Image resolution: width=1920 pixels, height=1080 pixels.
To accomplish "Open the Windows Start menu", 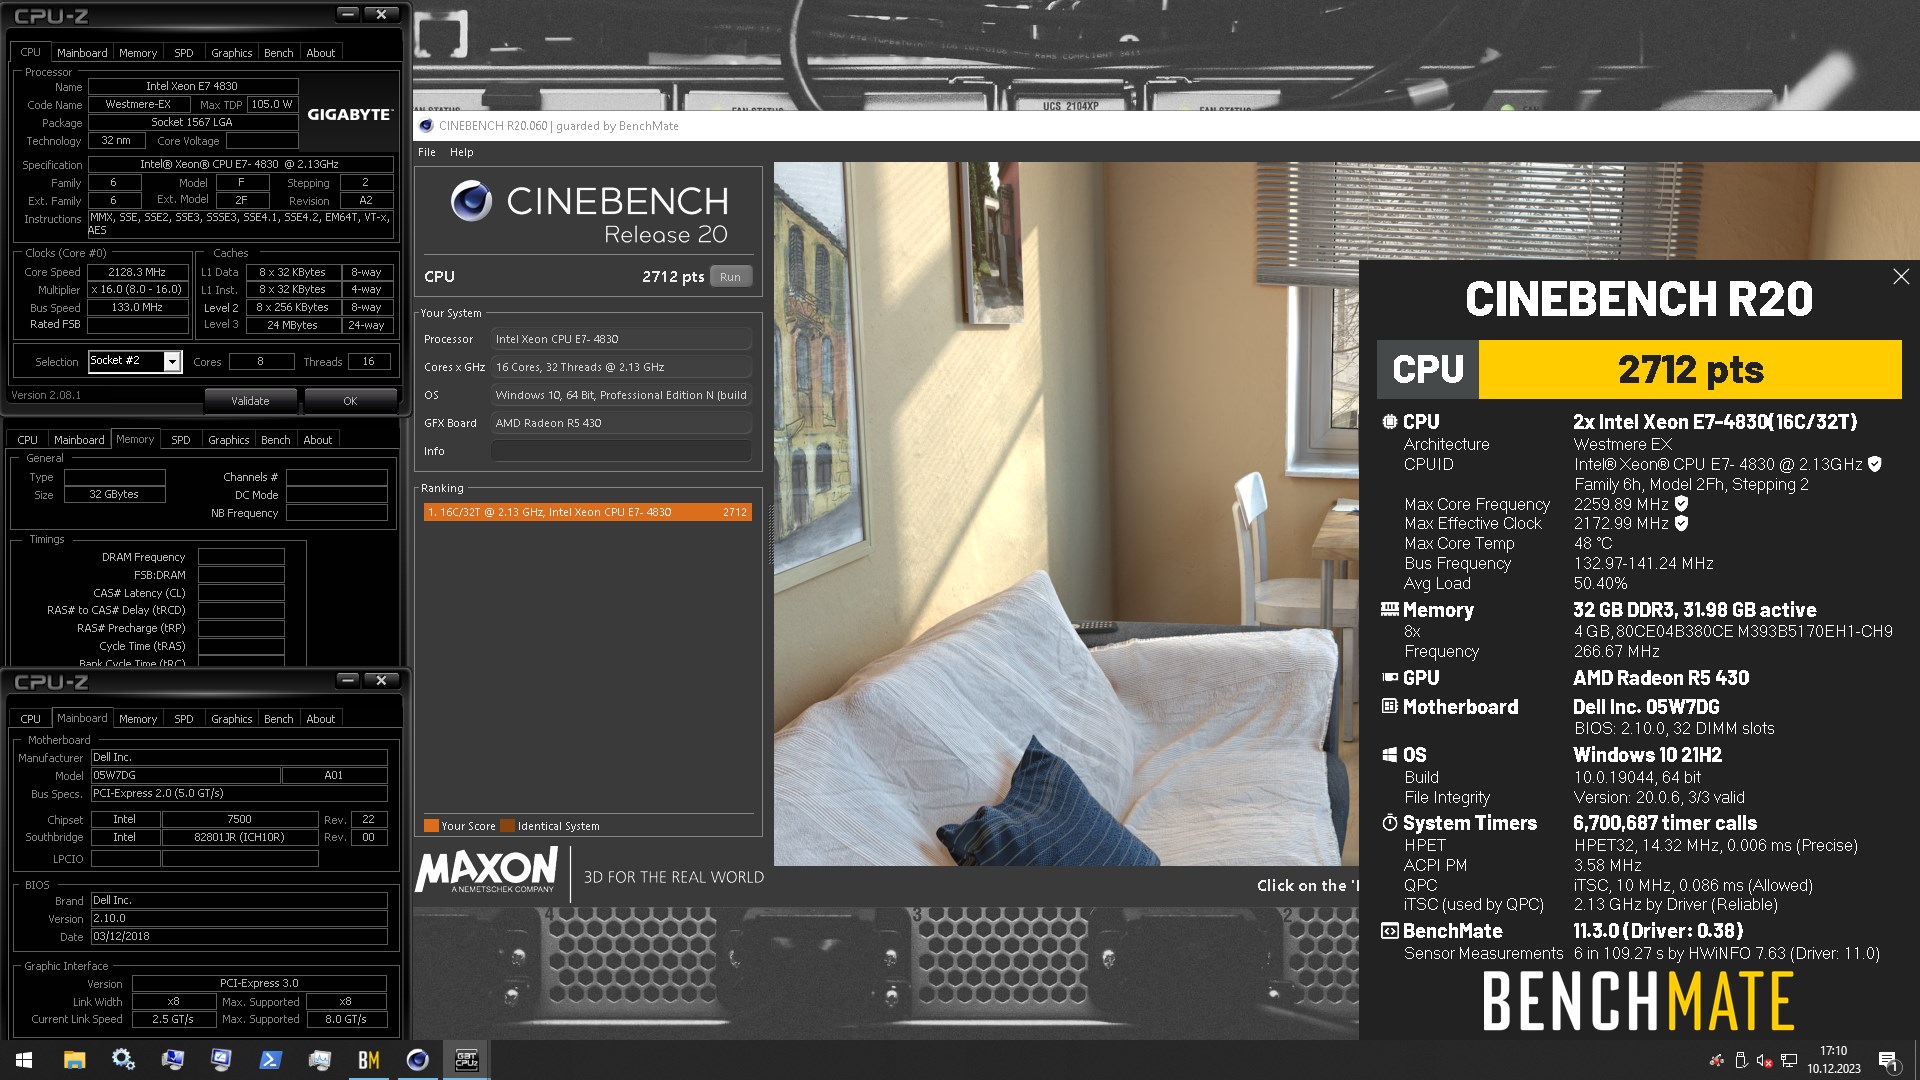I will tap(24, 1060).
